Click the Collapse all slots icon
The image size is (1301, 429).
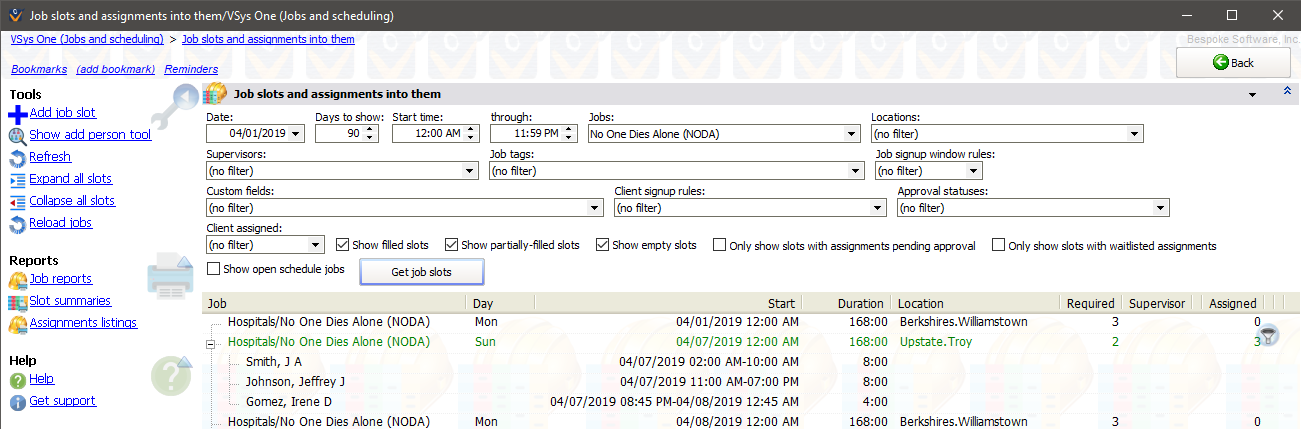pos(18,202)
